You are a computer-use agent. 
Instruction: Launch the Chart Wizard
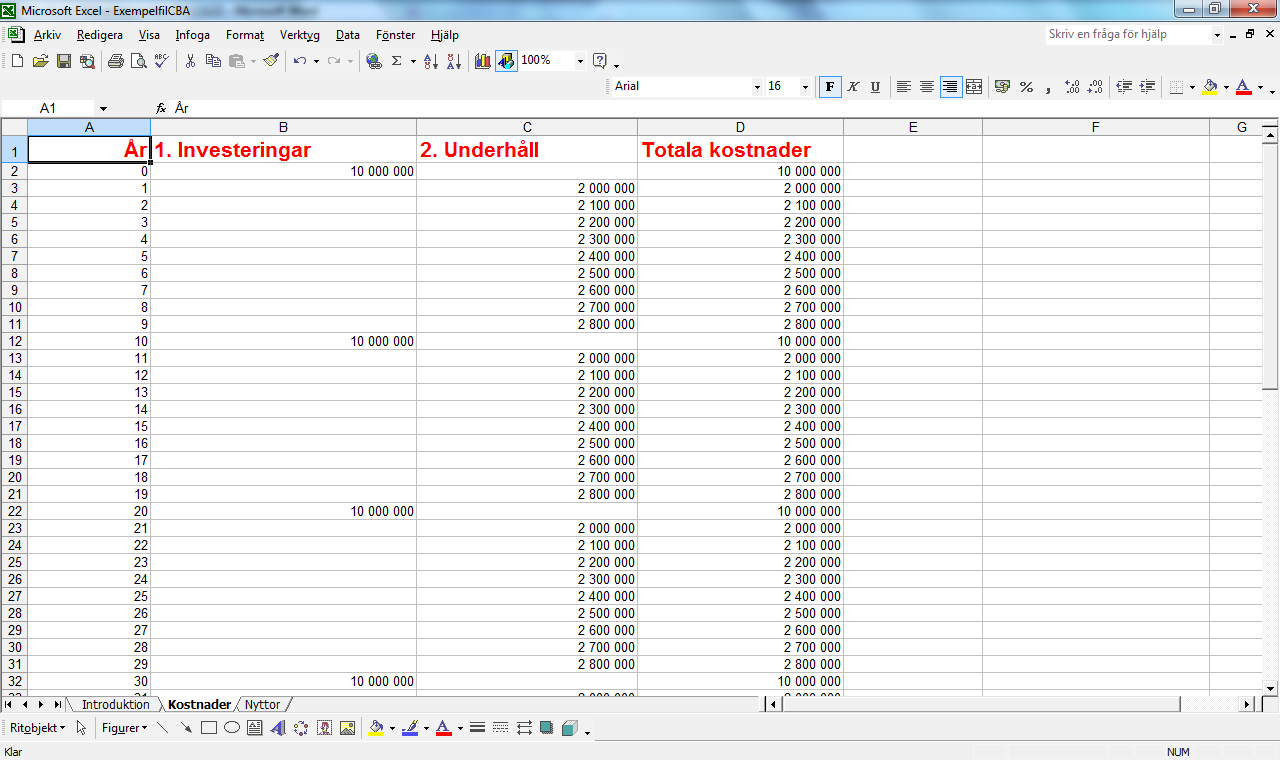coord(483,61)
